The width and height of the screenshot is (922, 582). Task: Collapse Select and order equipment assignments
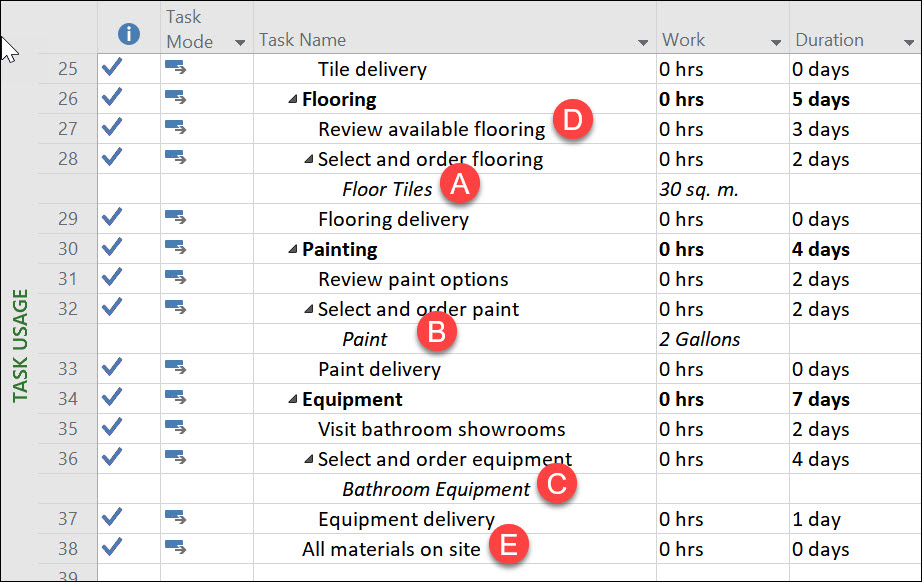click(309, 459)
